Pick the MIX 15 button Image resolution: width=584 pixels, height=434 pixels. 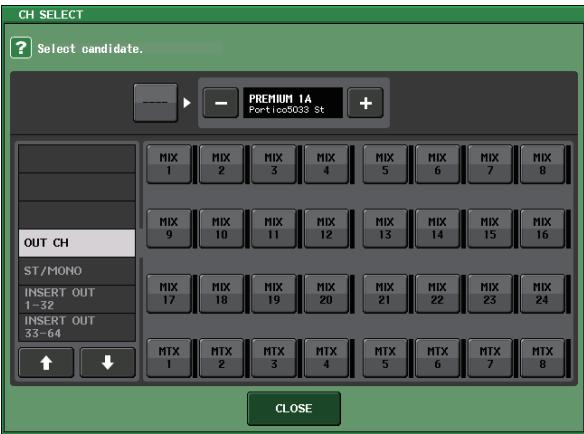(x=490, y=229)
